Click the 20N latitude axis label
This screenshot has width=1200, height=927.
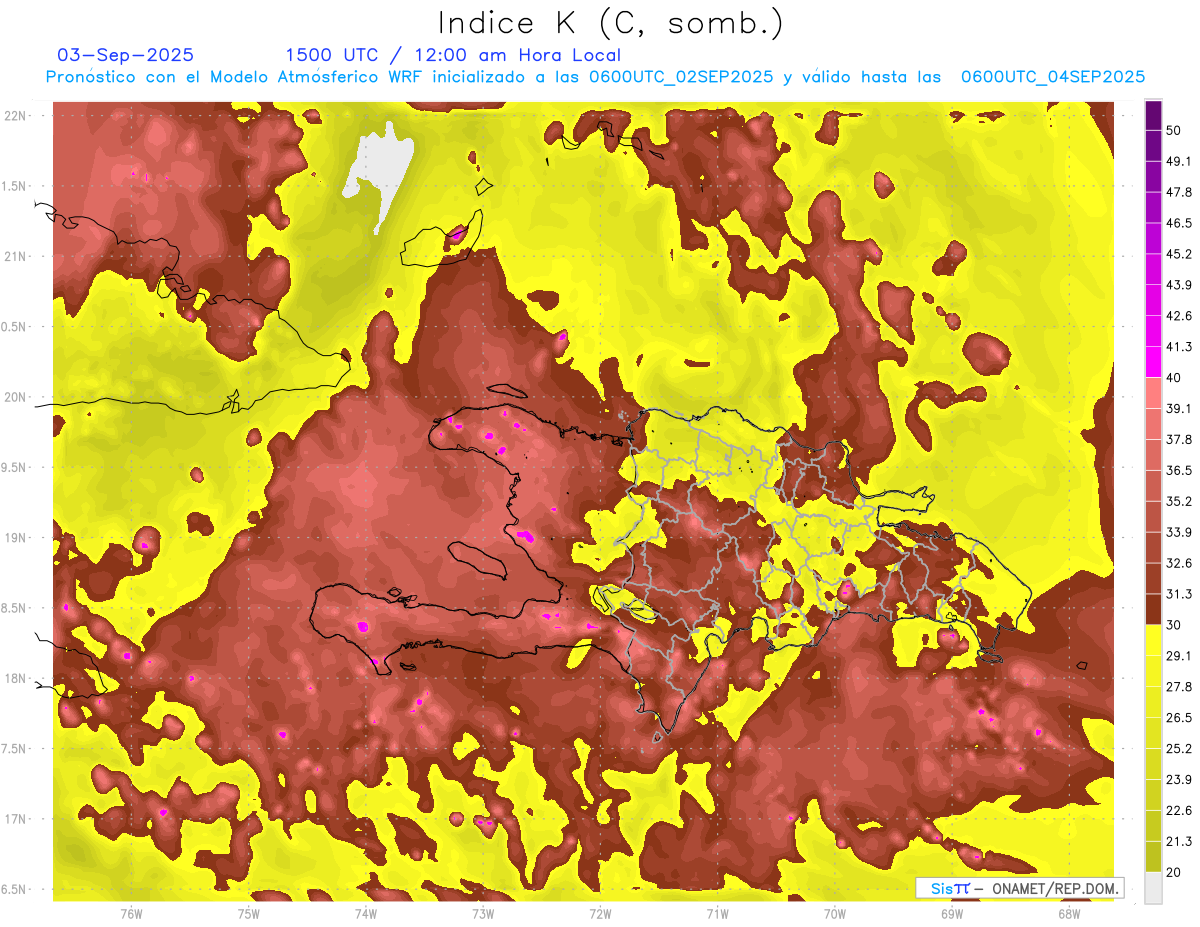pos(17,397)
